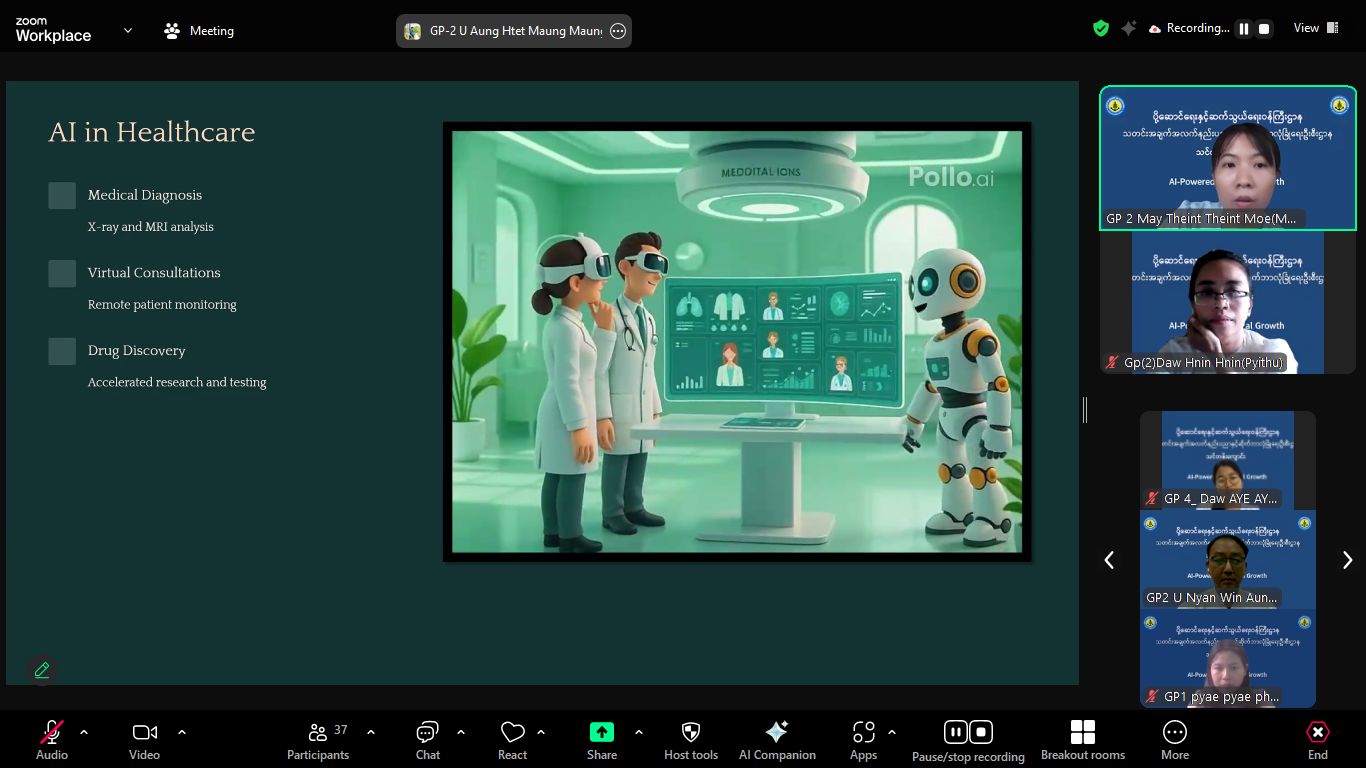This screenshot has height=768, width=1366.
Task: Open the More options menu
Action: [x=1174, y=740]
